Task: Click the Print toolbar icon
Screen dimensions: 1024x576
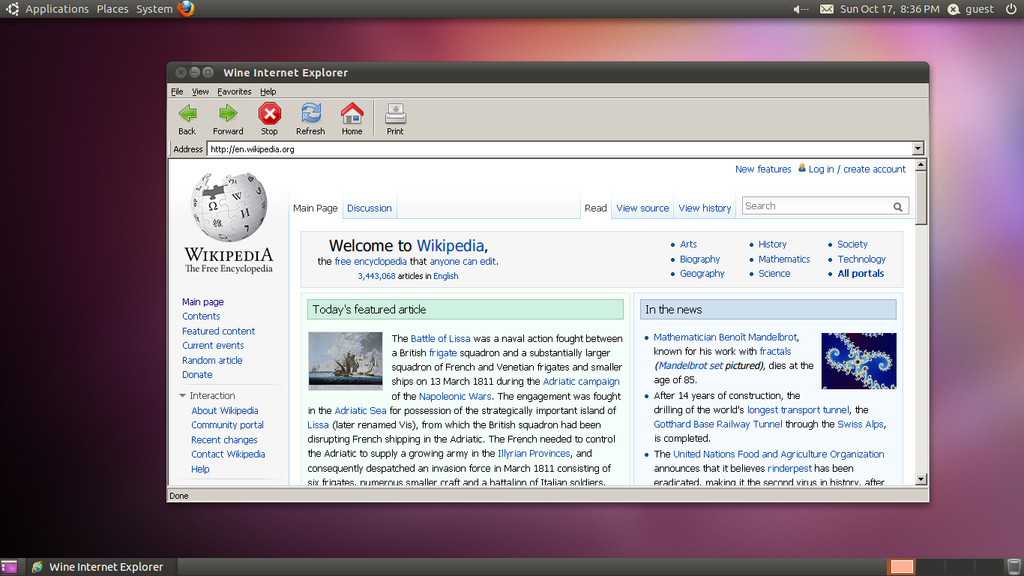Action: pyautogui.click(x=395, y=113)
